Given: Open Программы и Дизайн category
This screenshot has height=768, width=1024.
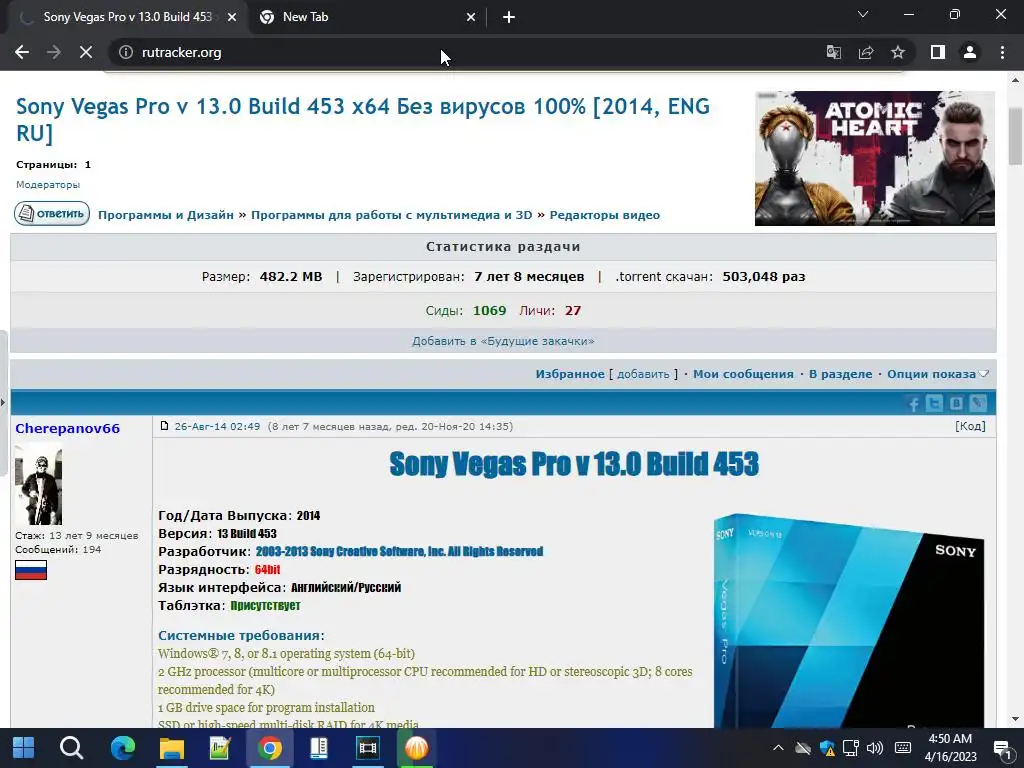Looking at the screenshot, I should click(x=166, y=215).
